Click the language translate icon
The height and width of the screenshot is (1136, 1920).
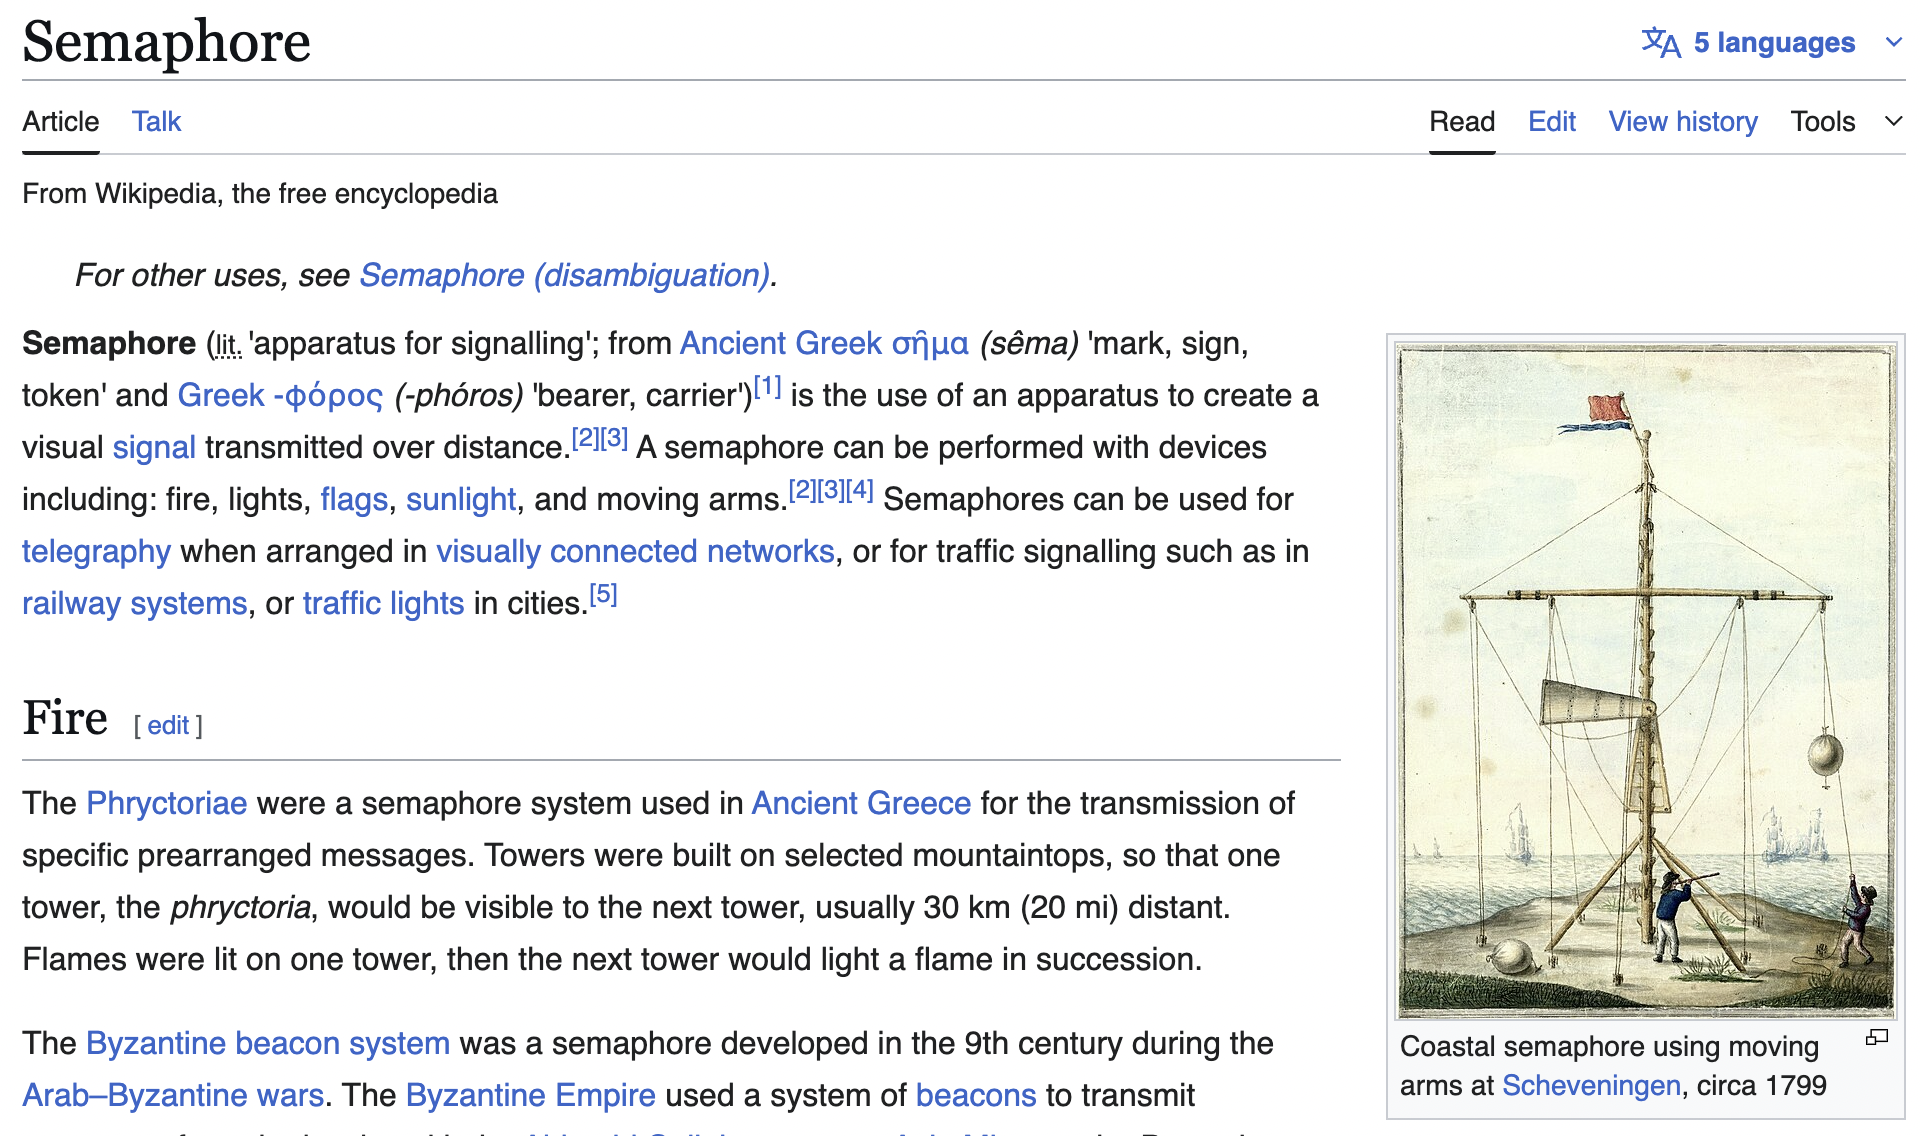[1660, 42]
